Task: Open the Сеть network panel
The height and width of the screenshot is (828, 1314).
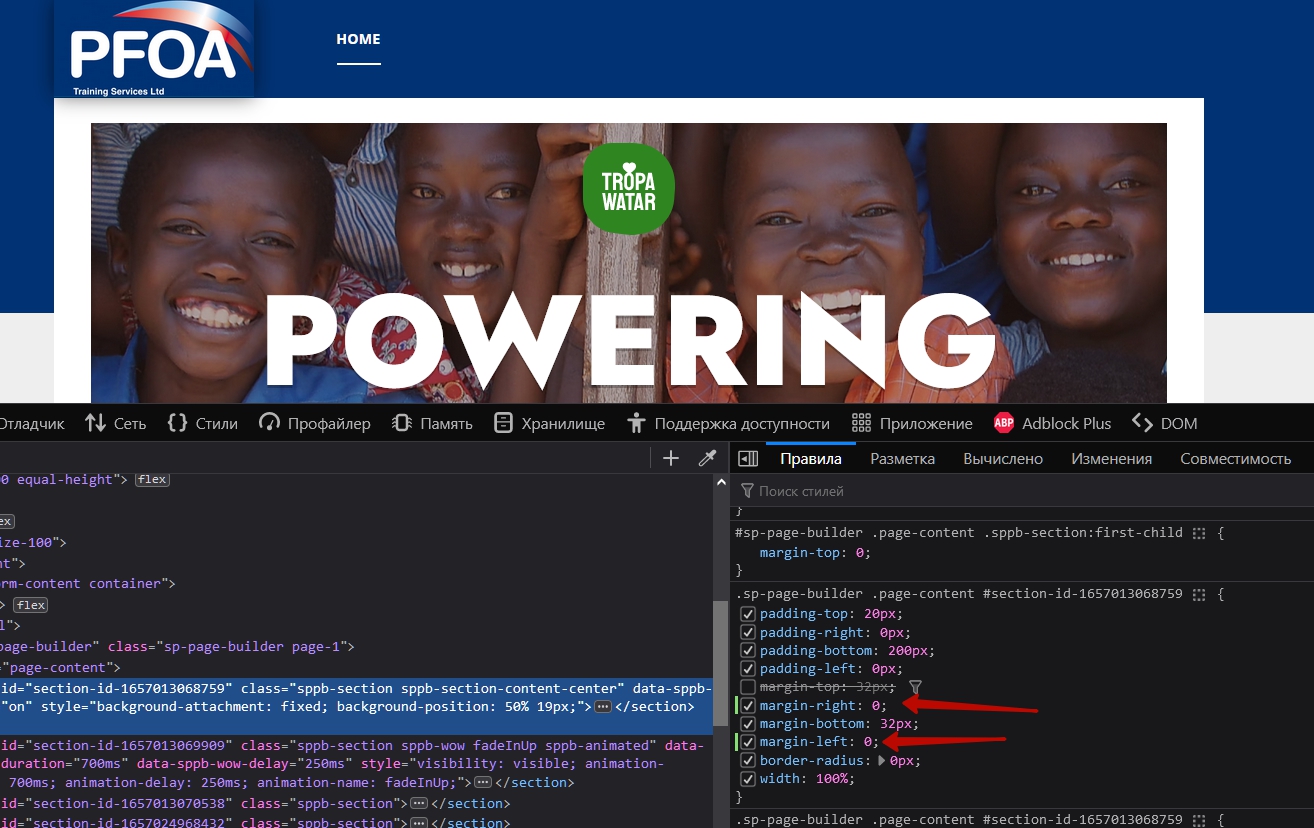Action: [116, 424]
